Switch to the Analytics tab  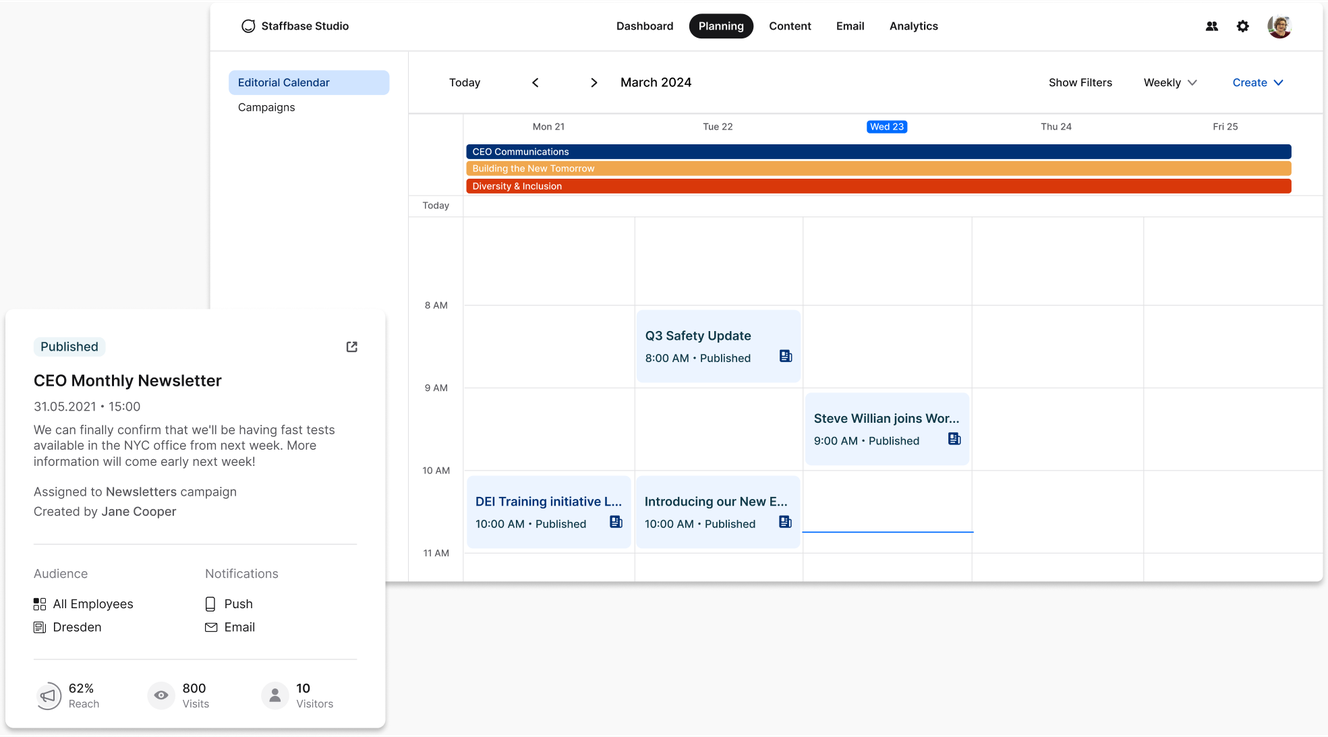pyautogui.click(x=913, y=26)
